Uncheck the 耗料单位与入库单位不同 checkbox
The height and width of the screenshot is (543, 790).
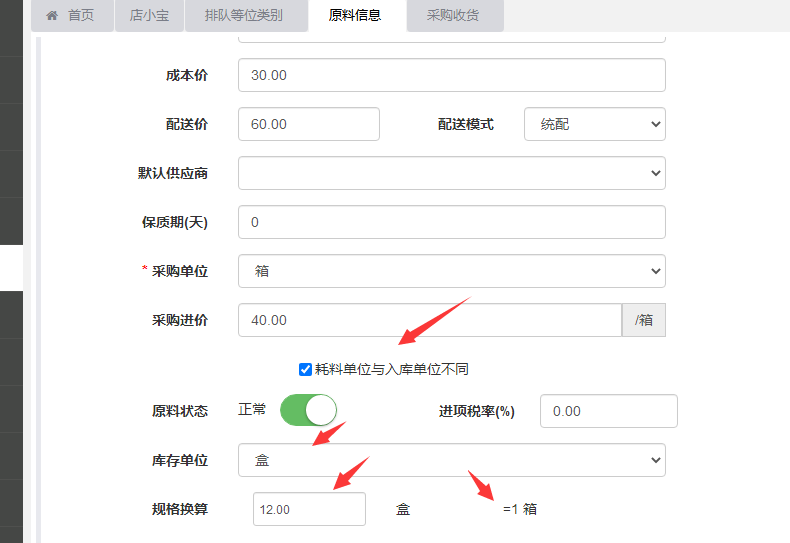tap(306, 369)
